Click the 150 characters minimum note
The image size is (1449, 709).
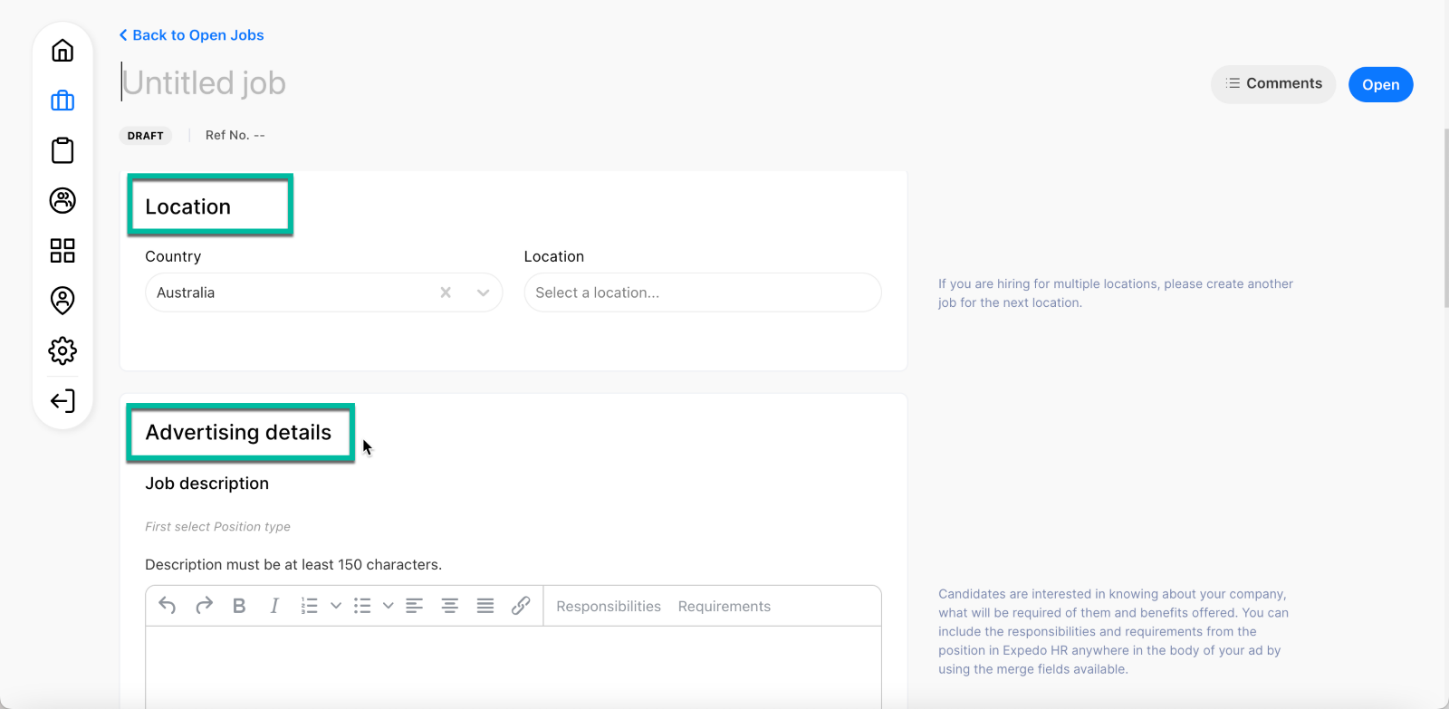click(x=293, y=565)
